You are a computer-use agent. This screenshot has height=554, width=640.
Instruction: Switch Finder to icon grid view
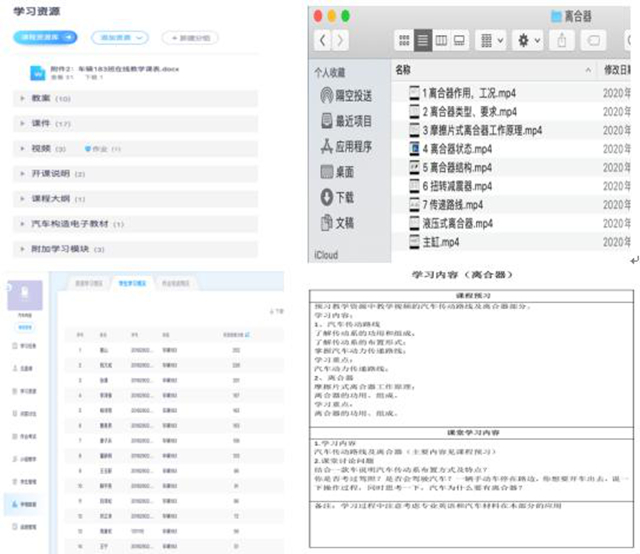(x=404, y=40)
